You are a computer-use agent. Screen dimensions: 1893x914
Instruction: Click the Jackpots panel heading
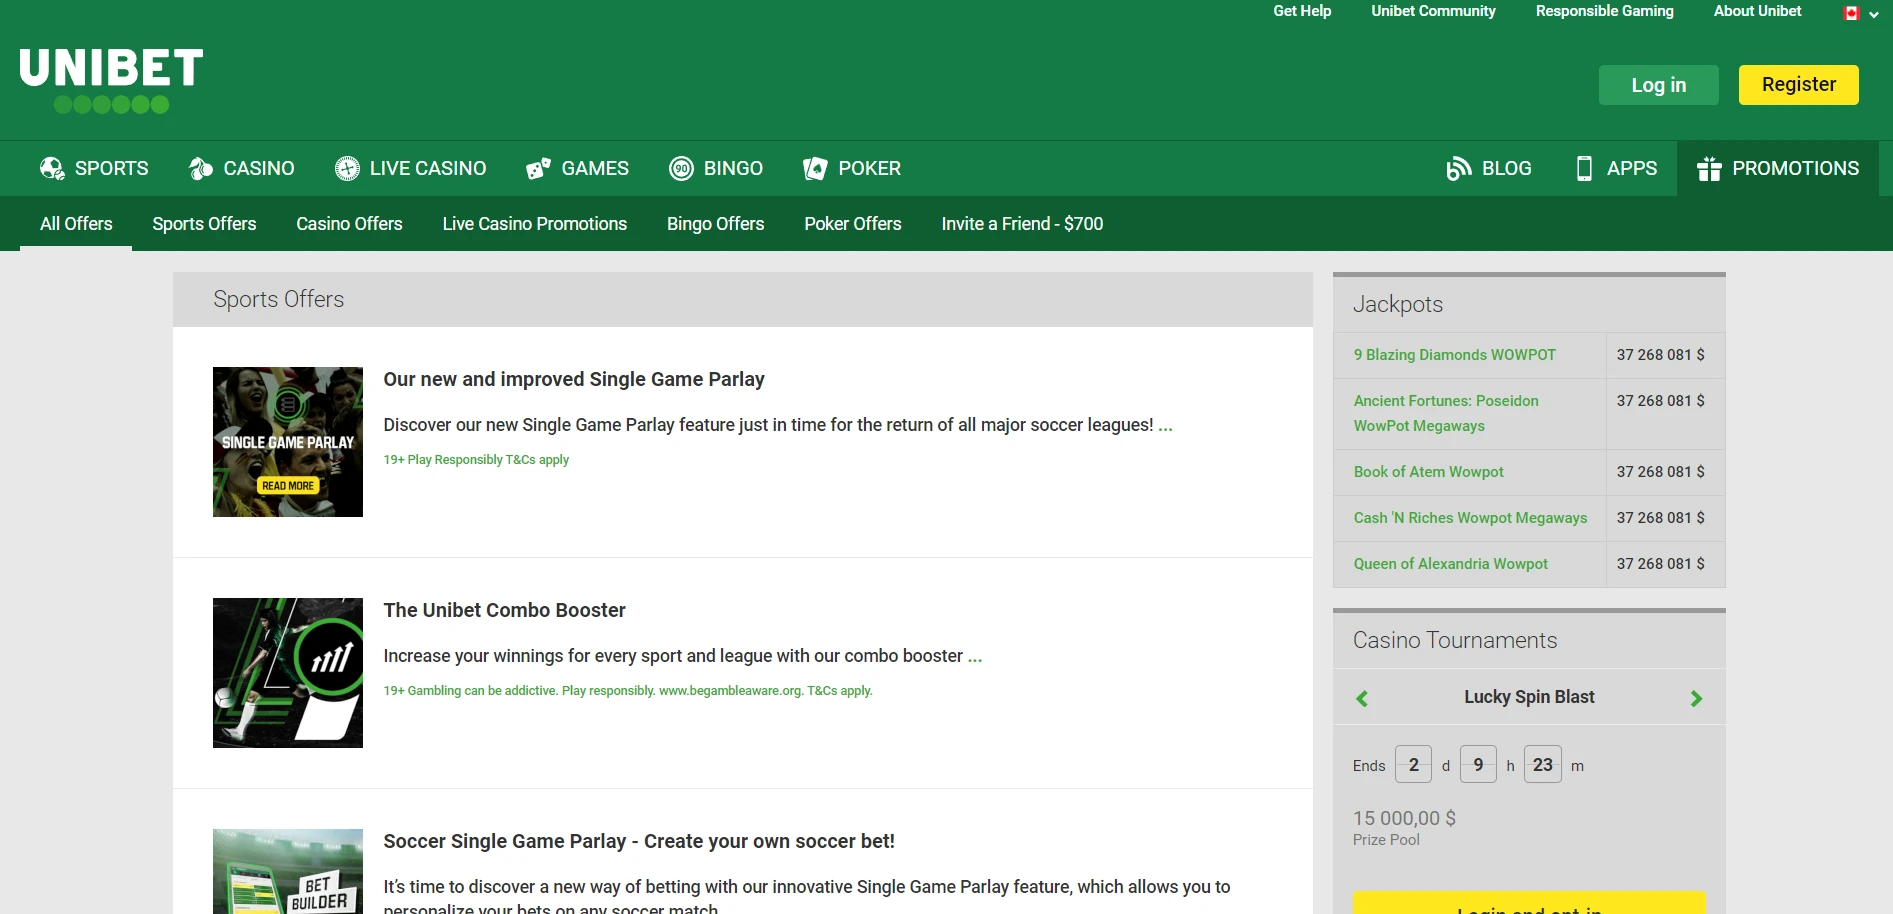tap(1397, 304)
